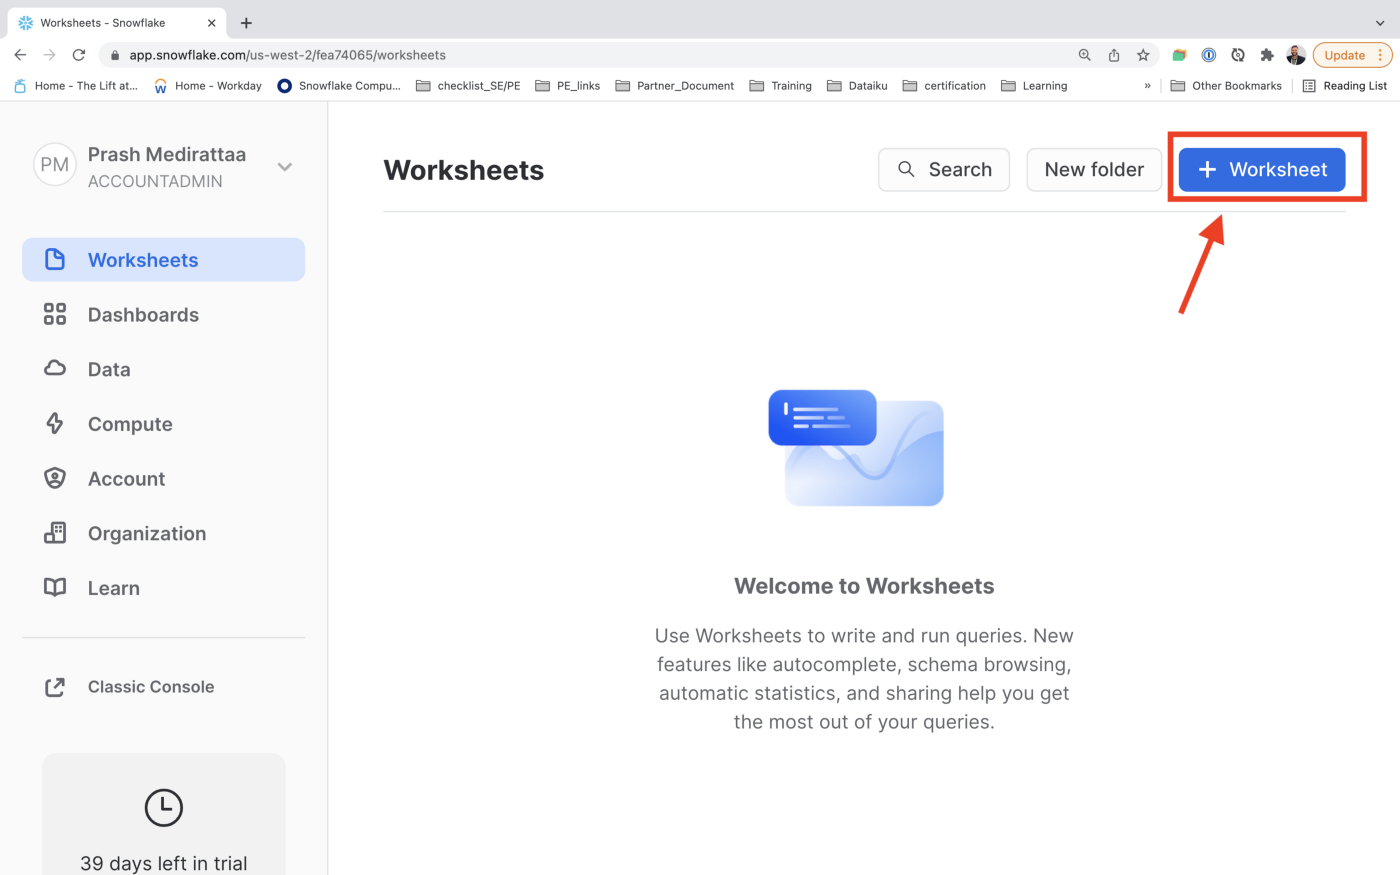Open the green browser extension icon
The height and width of the screenshot is (875, 1400).
point(1179,55)
